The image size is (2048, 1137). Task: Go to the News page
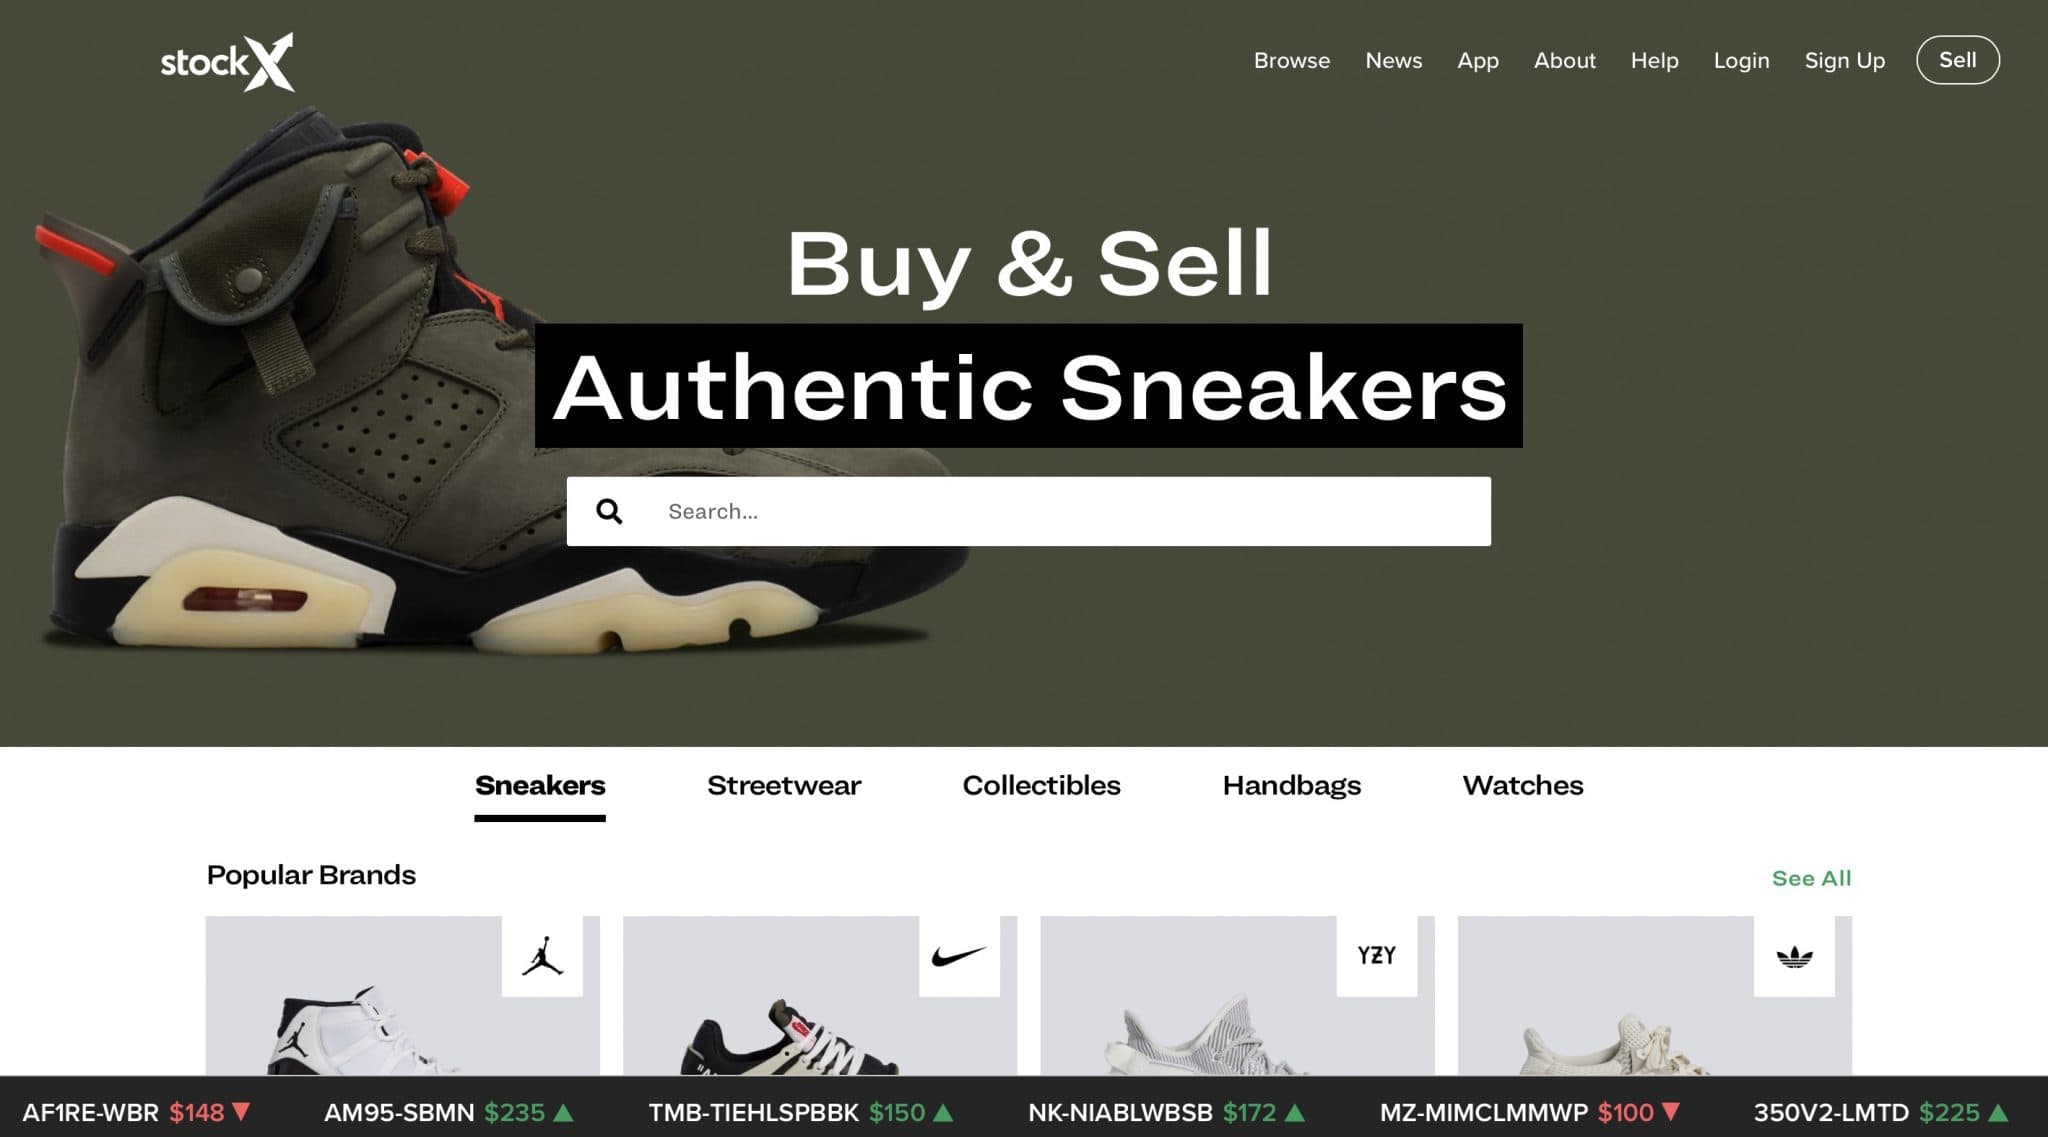coord(1393,60)
